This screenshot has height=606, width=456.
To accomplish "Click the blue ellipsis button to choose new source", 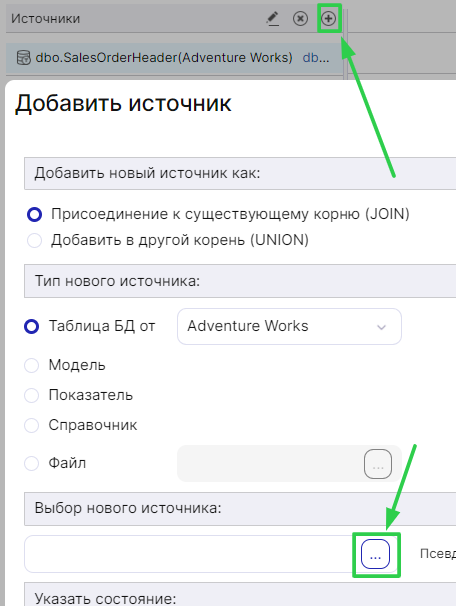I will point(375,554).
